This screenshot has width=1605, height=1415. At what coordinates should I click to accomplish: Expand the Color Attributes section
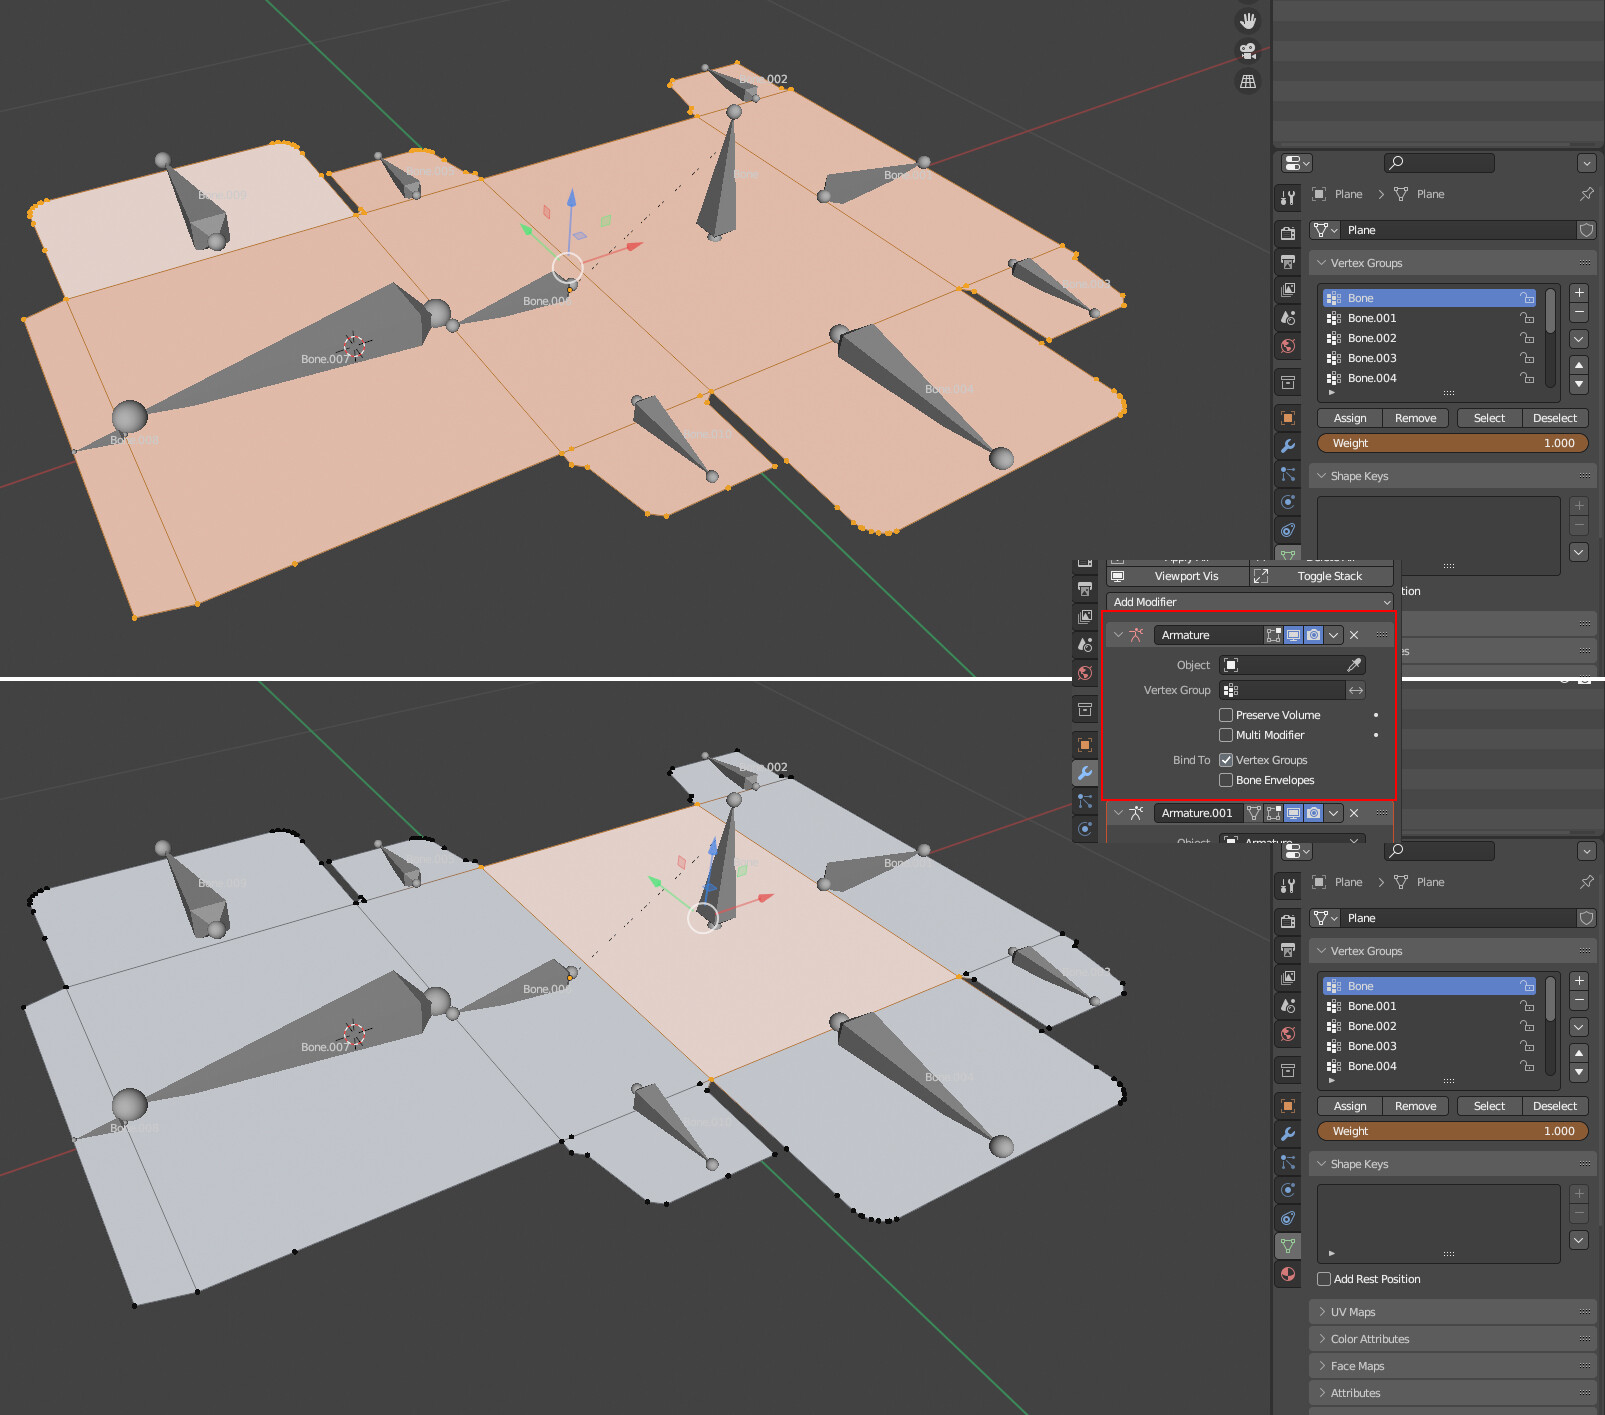(x=1452, y=1339)
